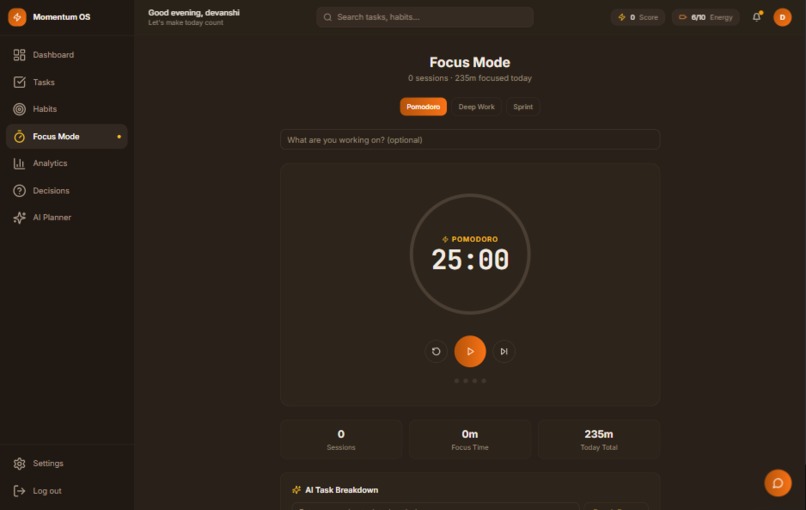Select Focus Mode sidebar item
Screen dimensions: 806x510
(66, 136)
